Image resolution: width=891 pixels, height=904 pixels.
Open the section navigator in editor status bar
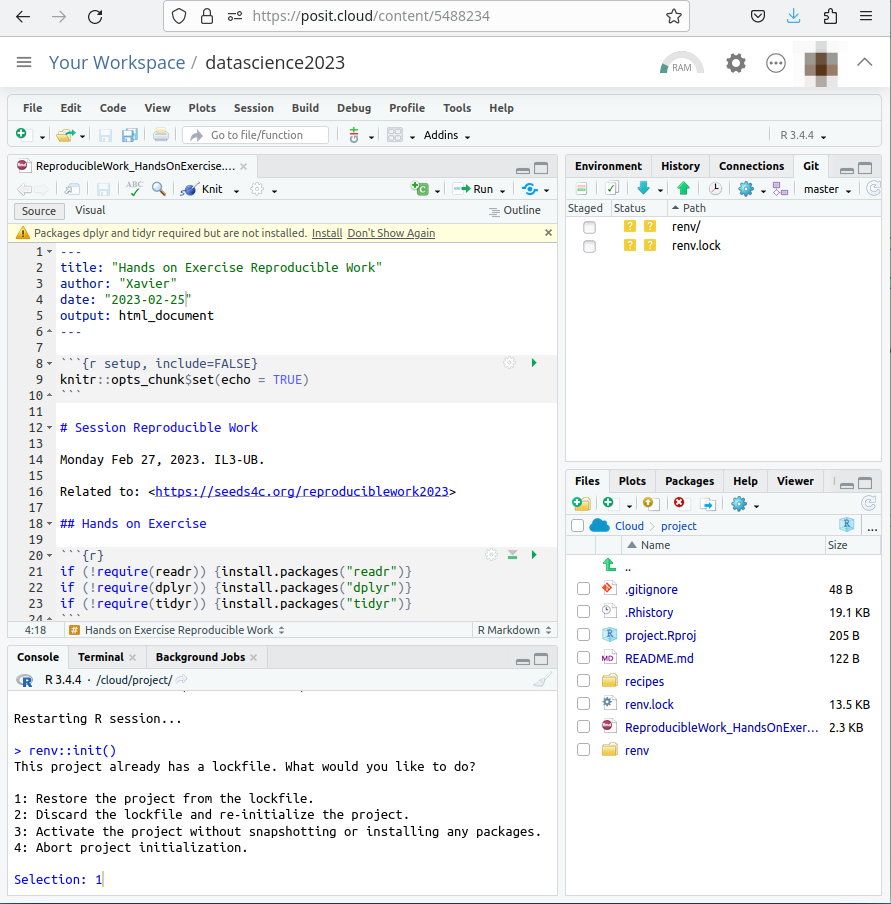(178, 630)
